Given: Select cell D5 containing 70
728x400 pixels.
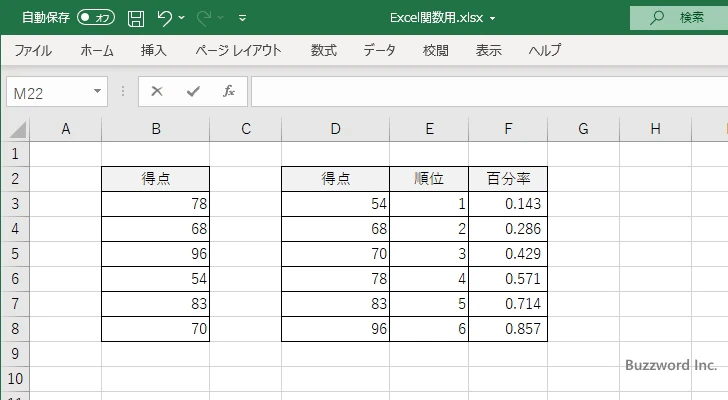Looking at the screenshot, I should pyautogui.click(x=336, y=254).
